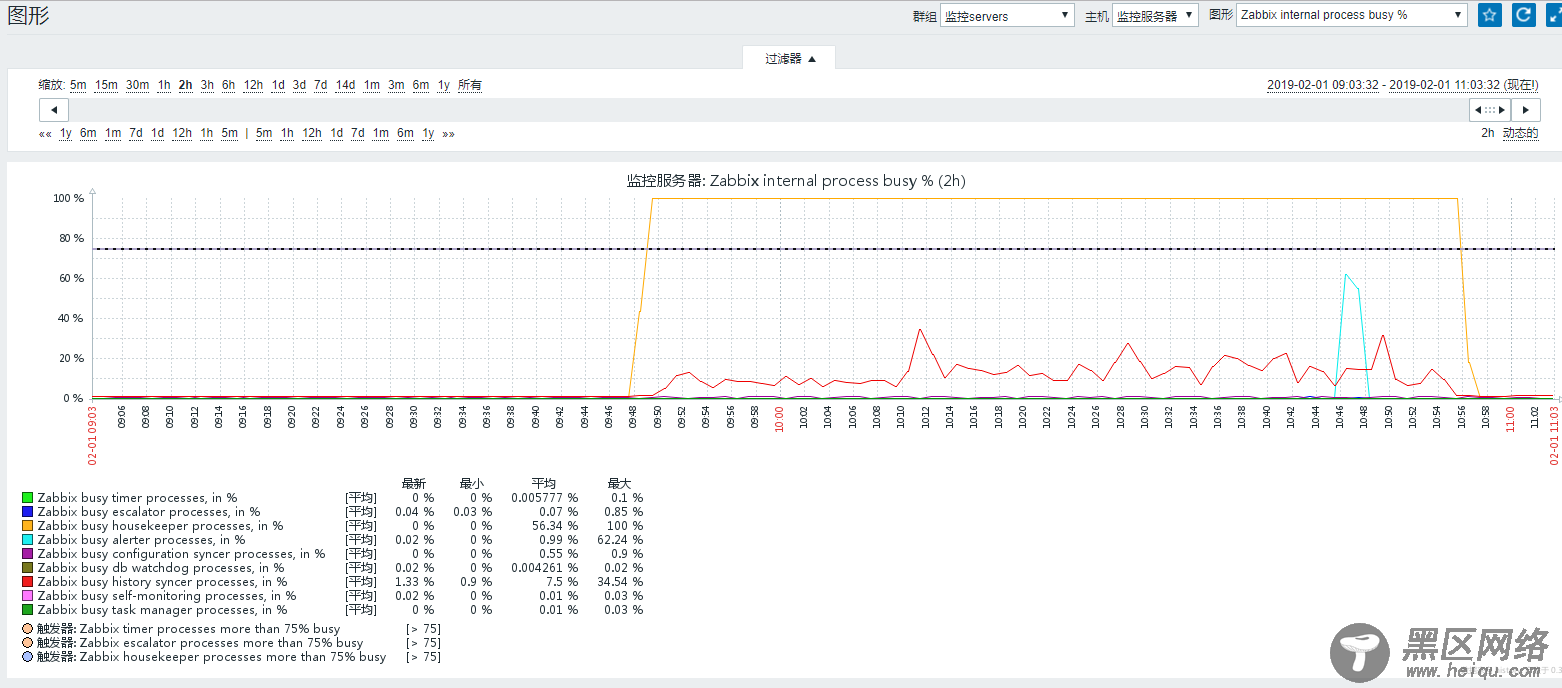1562x688 pixels.
Task: Click cyan swatch for alerter processes
Action: (x=27, y=540)
